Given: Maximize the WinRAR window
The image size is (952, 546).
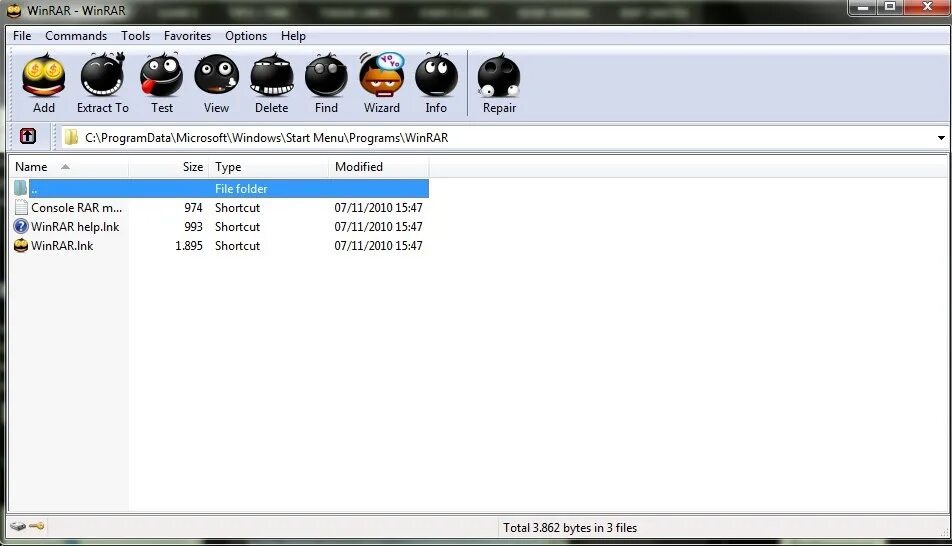Looking at the screenshot, I should [x=890, y=7].
